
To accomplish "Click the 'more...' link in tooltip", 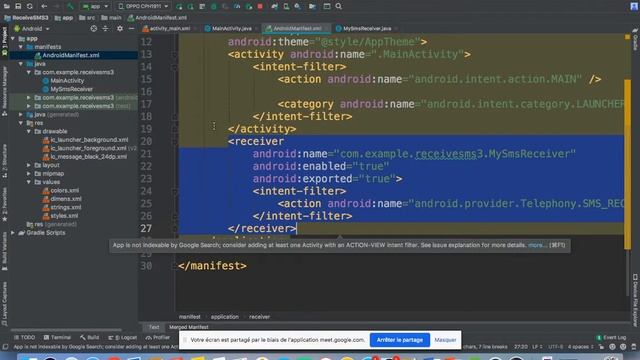I will click(x=537, y=245).
